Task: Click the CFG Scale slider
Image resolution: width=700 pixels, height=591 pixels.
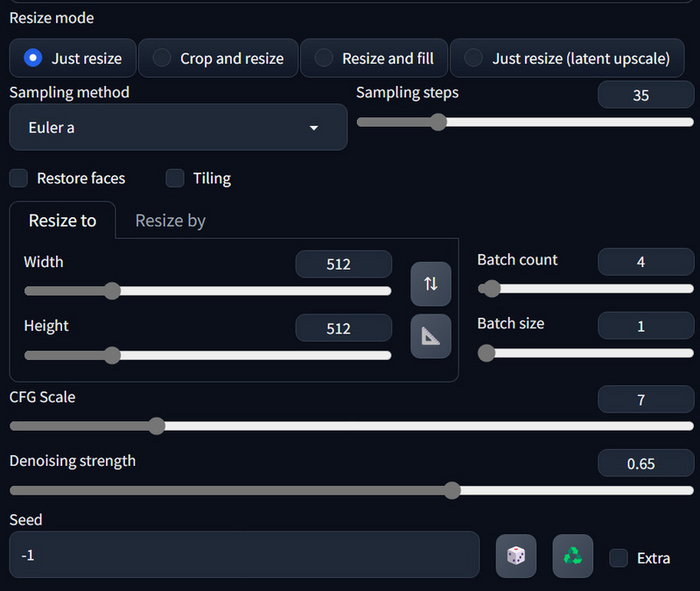Action: (x=350, y=425)
